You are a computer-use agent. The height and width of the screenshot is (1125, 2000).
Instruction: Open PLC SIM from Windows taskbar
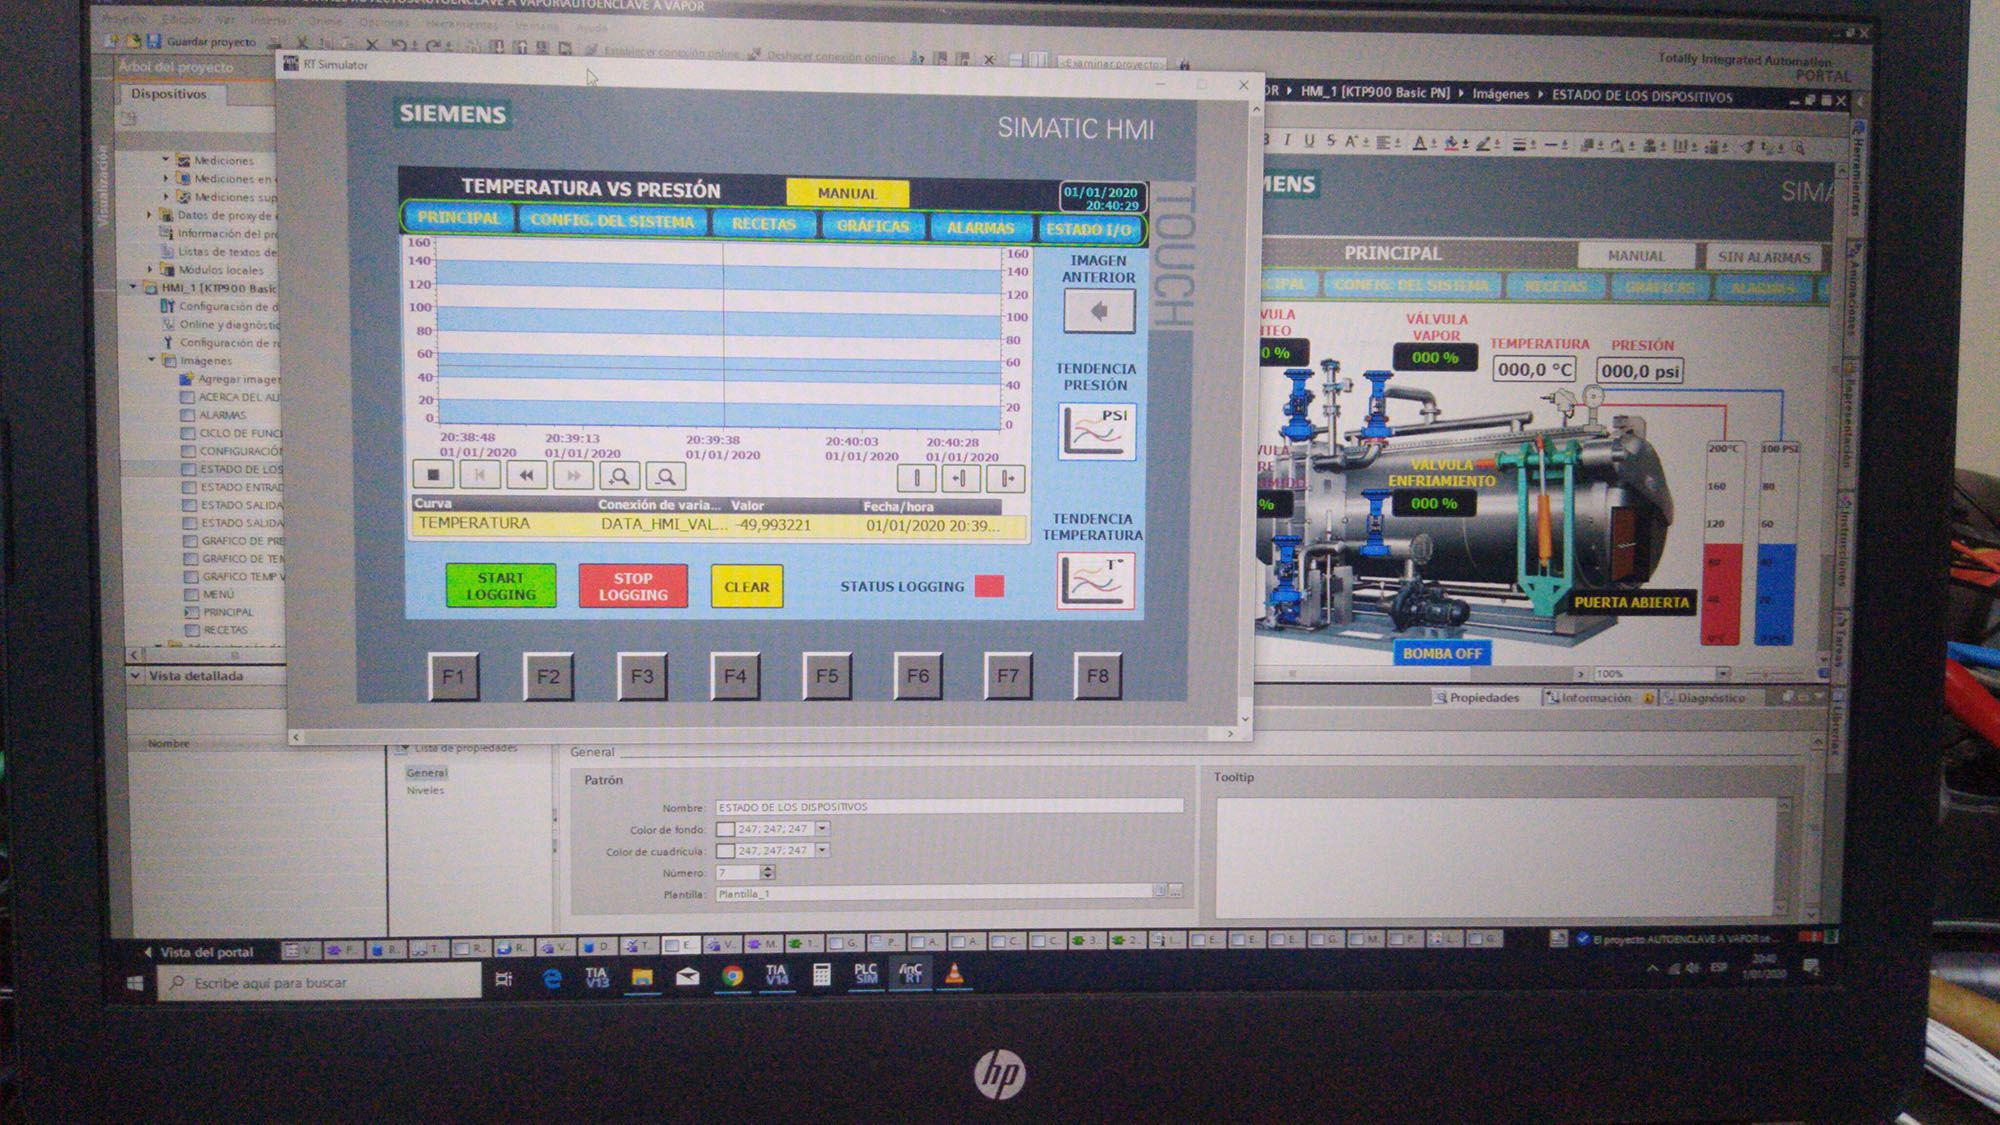click(866, 973)
